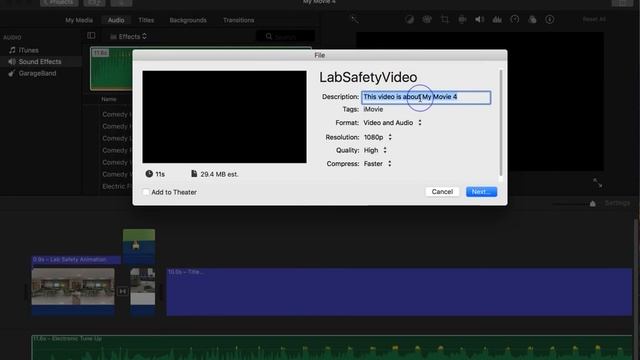Click the Clip Information icon
Viewport: 640px width, 360px height.
(550, 19)
